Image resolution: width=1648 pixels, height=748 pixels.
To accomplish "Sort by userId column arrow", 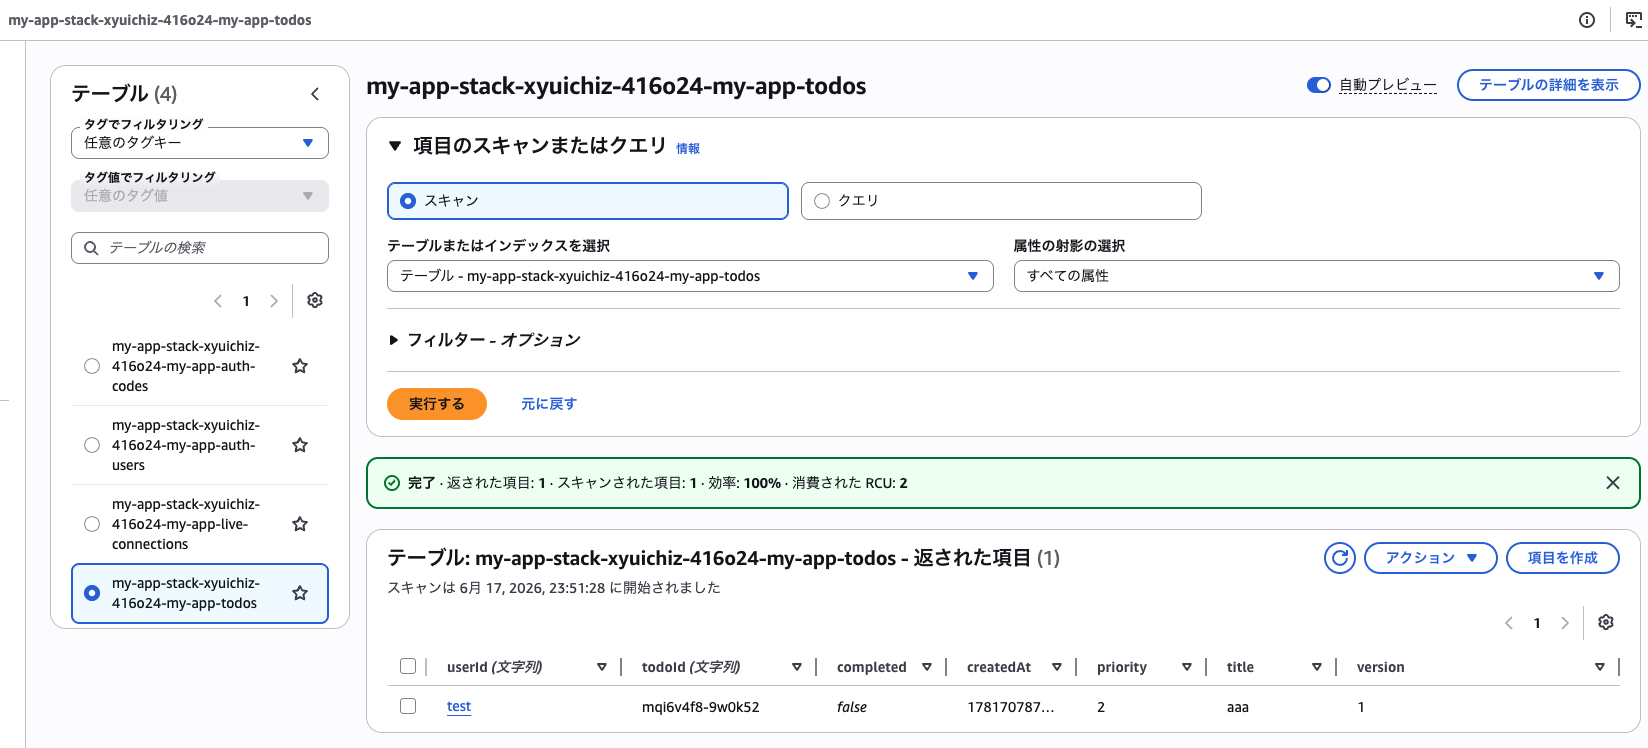I will pyautogui.click(x=602, y=667).
